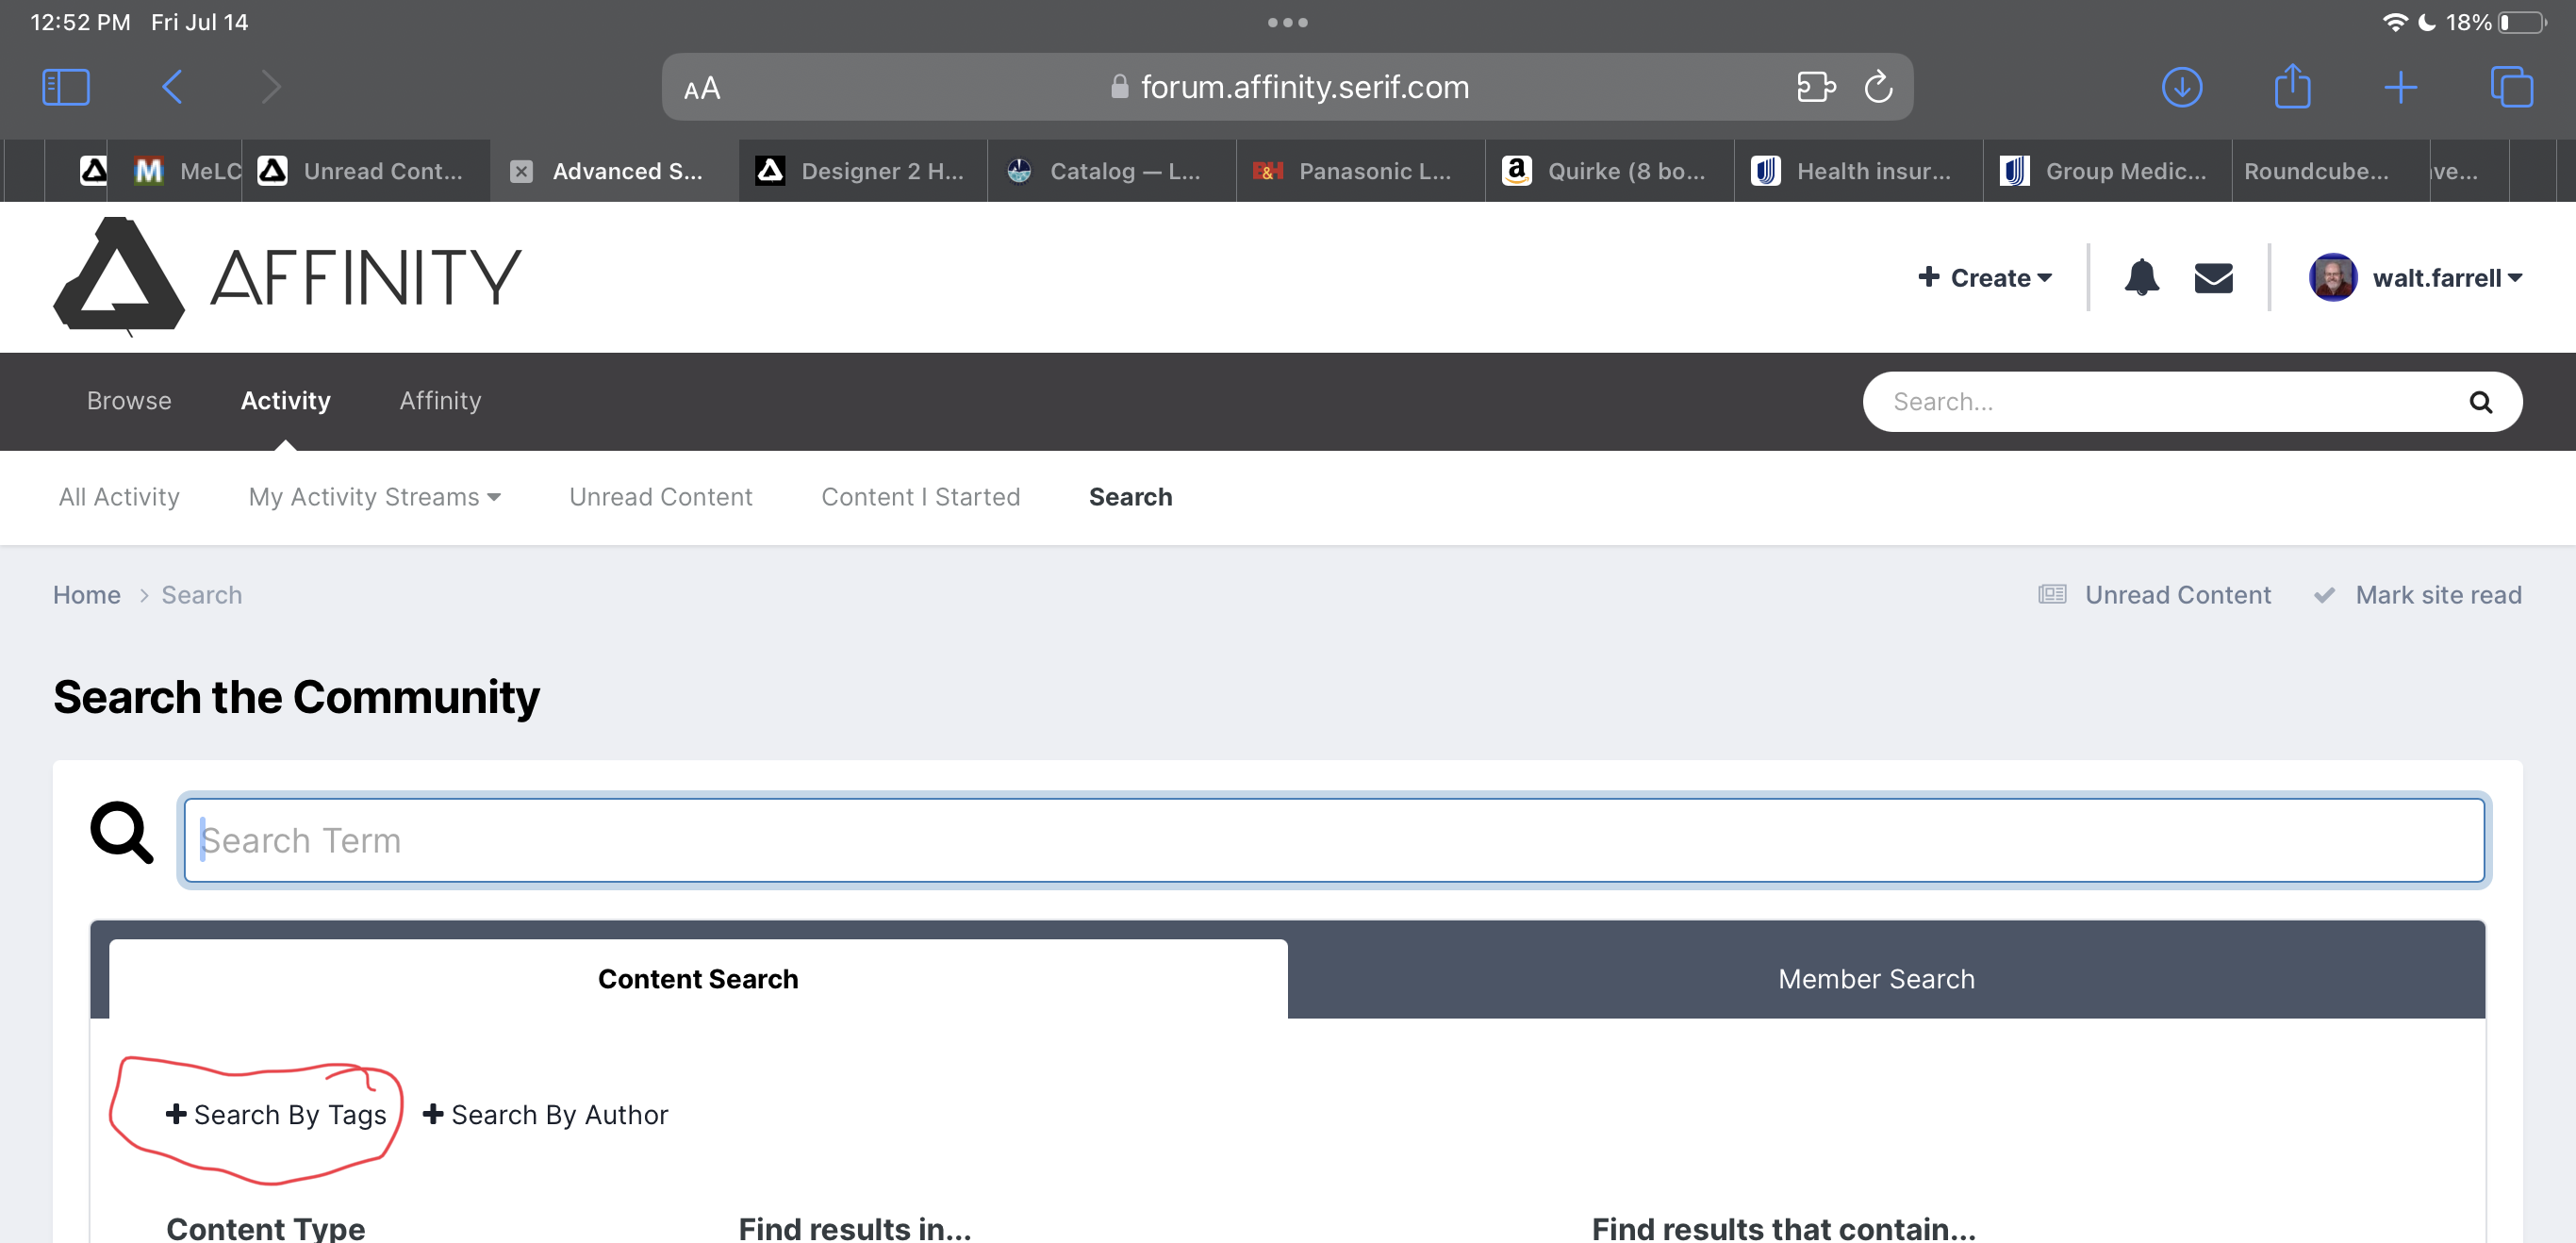Switch to the Panasonic L... browser tab
Screen dimensions: 2576x1243
click(1361, 171)
